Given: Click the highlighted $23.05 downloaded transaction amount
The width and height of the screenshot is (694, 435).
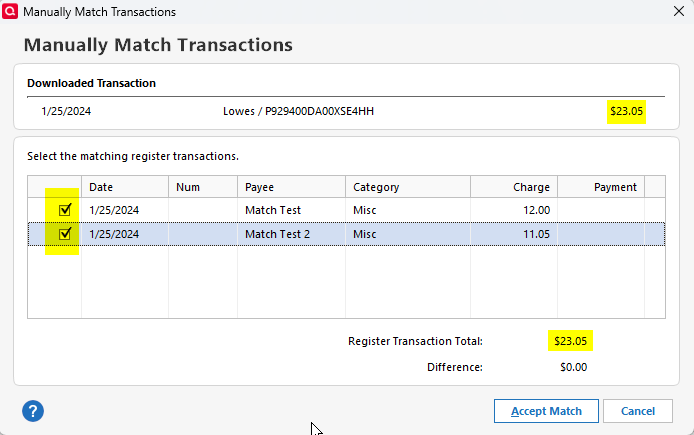Looking at the screenshot, I should (x=626, y=111).
